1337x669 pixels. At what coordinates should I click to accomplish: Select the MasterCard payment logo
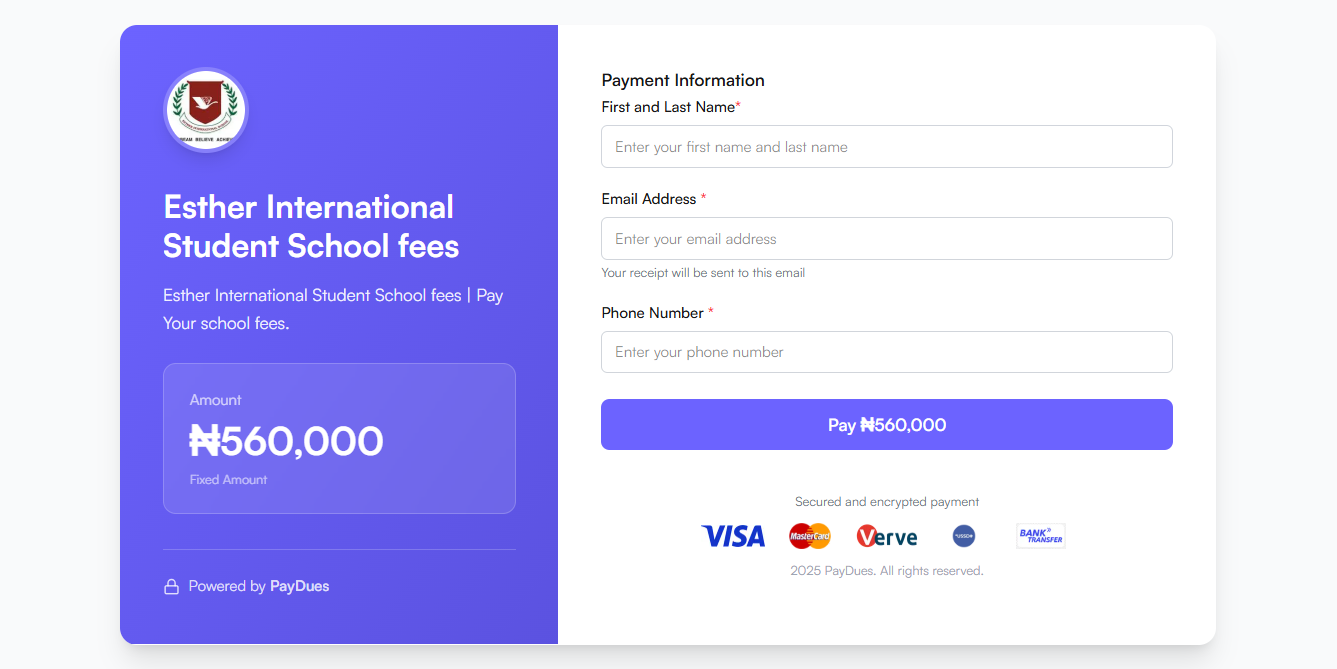point(810,537)
